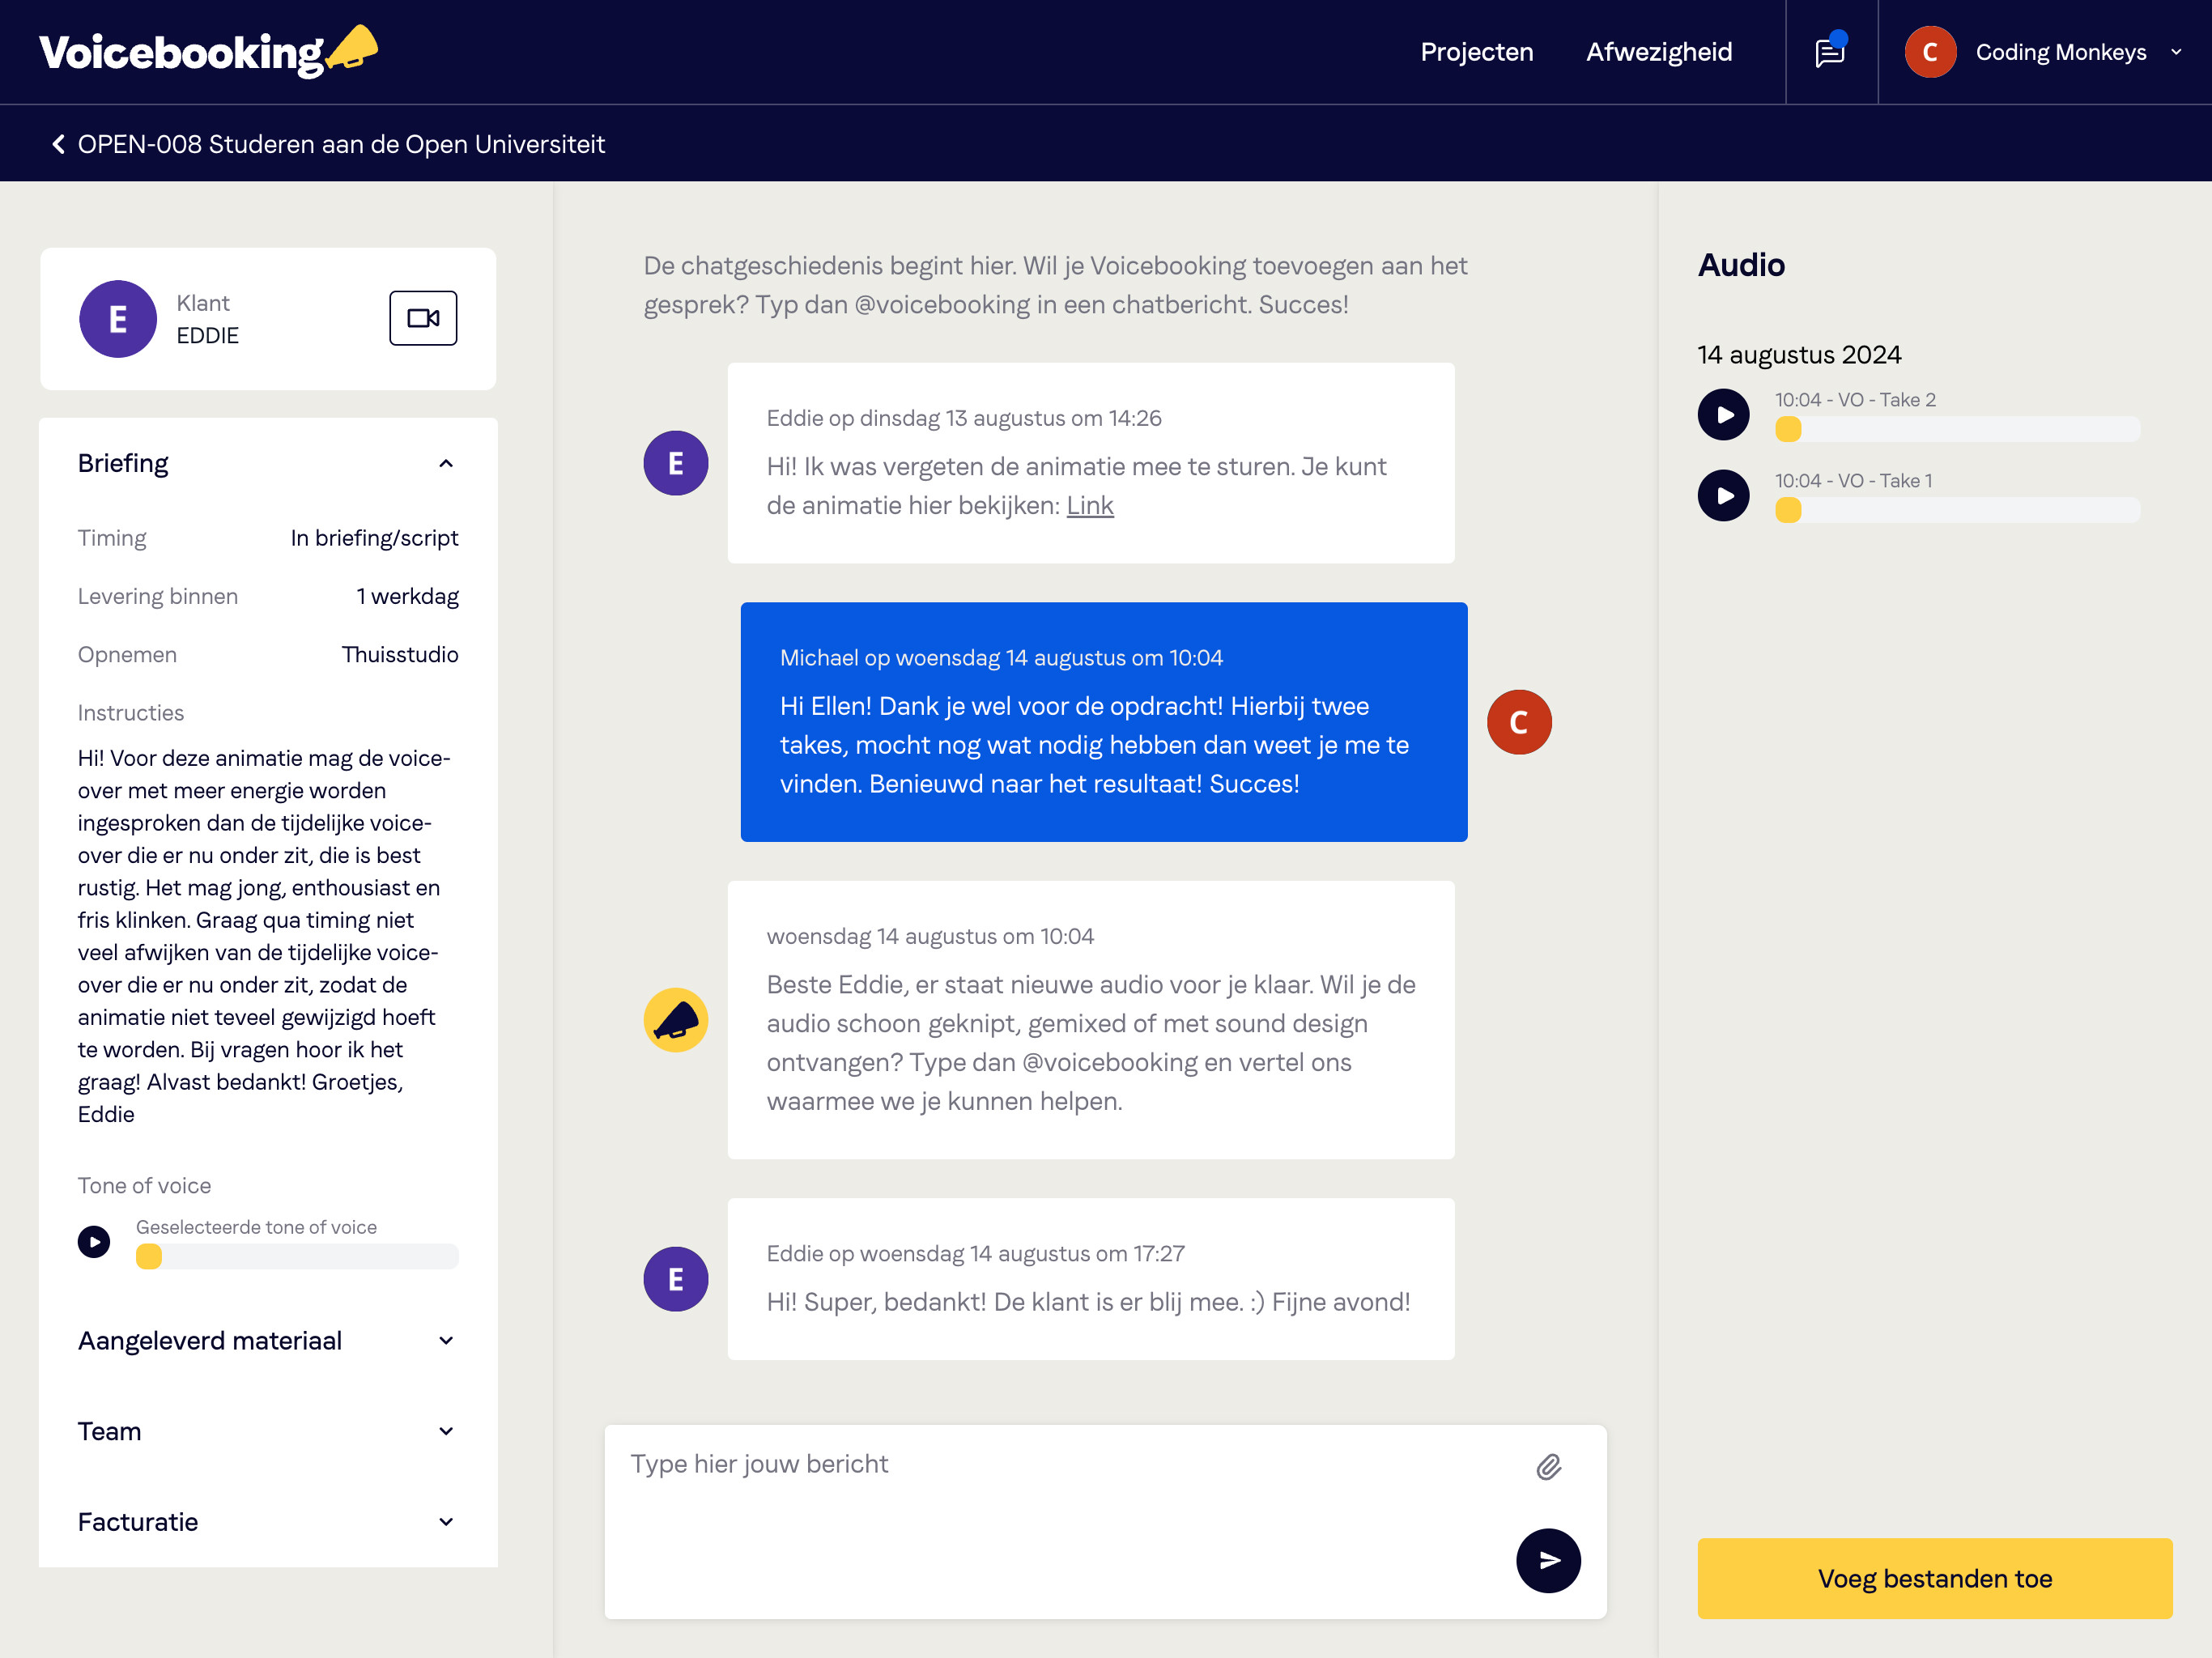The height and width of the screenshot is (1658, 2212).
Task: Click the Link in Eddie's message
Action: [x=1088, y=507]
